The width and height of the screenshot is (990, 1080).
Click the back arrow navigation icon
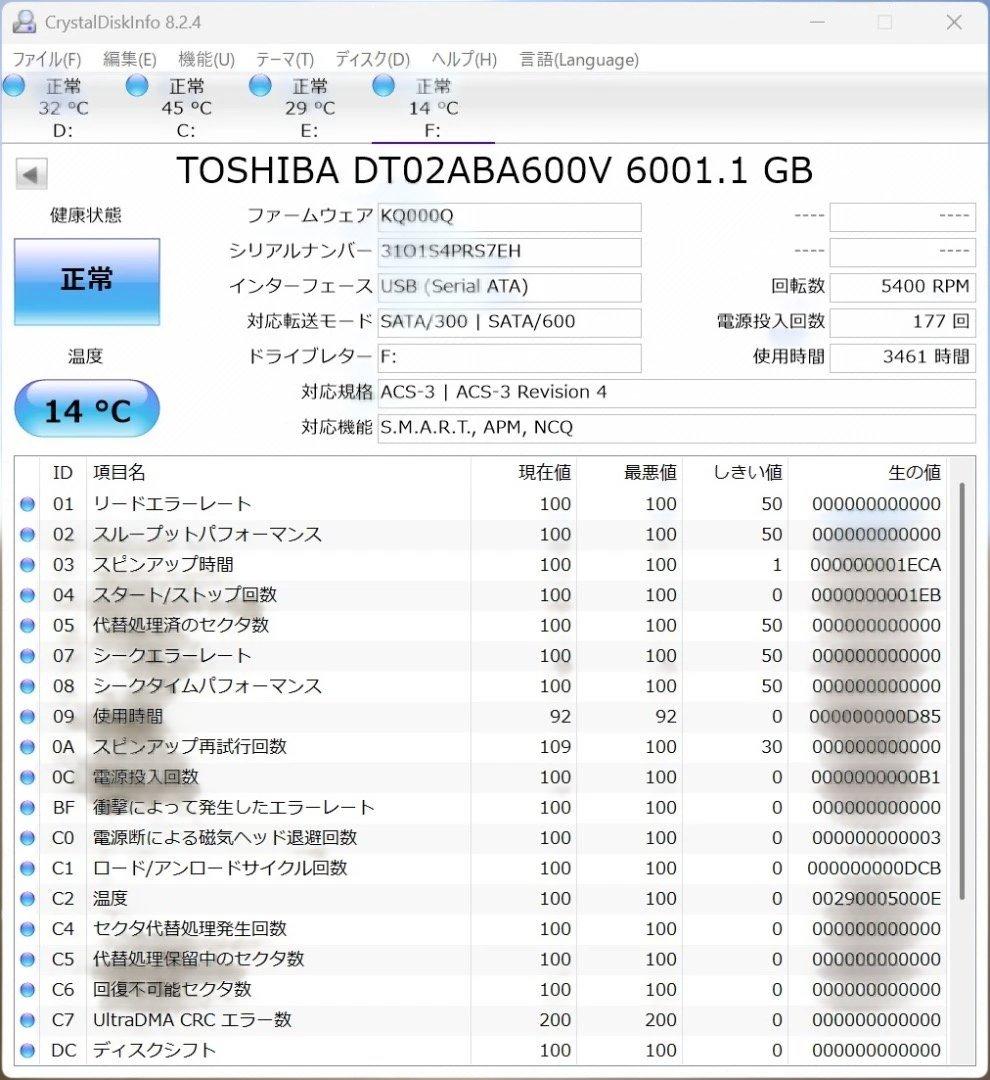pos(31,174)
